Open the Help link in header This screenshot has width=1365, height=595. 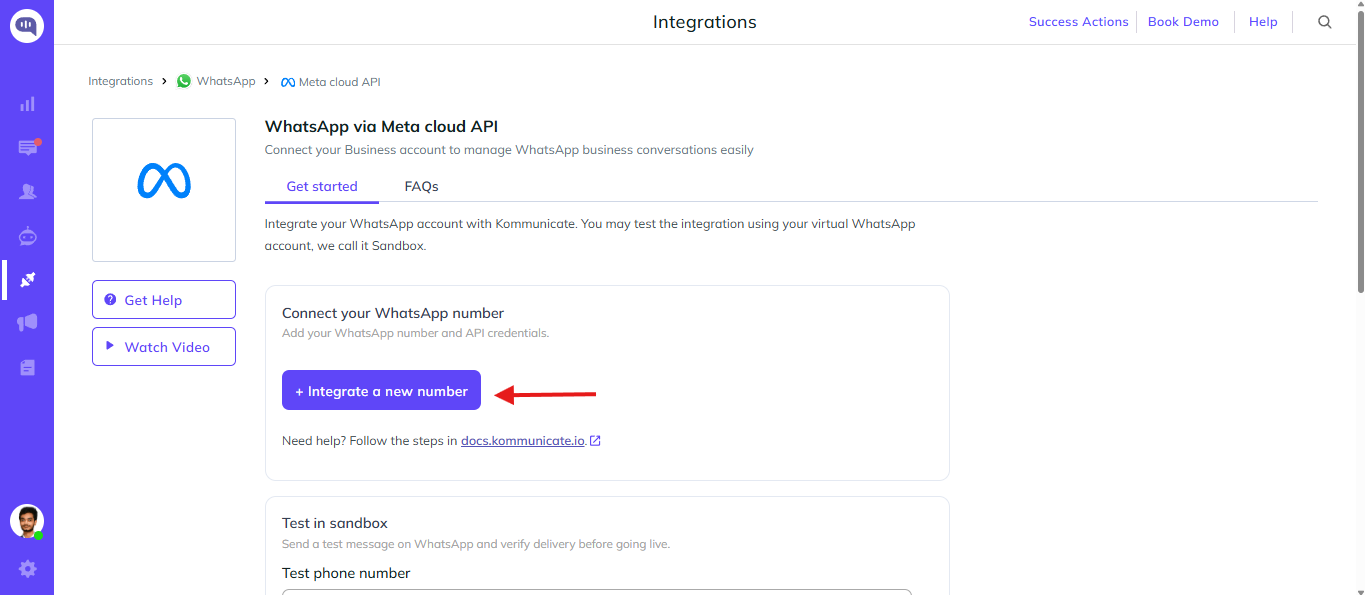tap(1263, 22)
